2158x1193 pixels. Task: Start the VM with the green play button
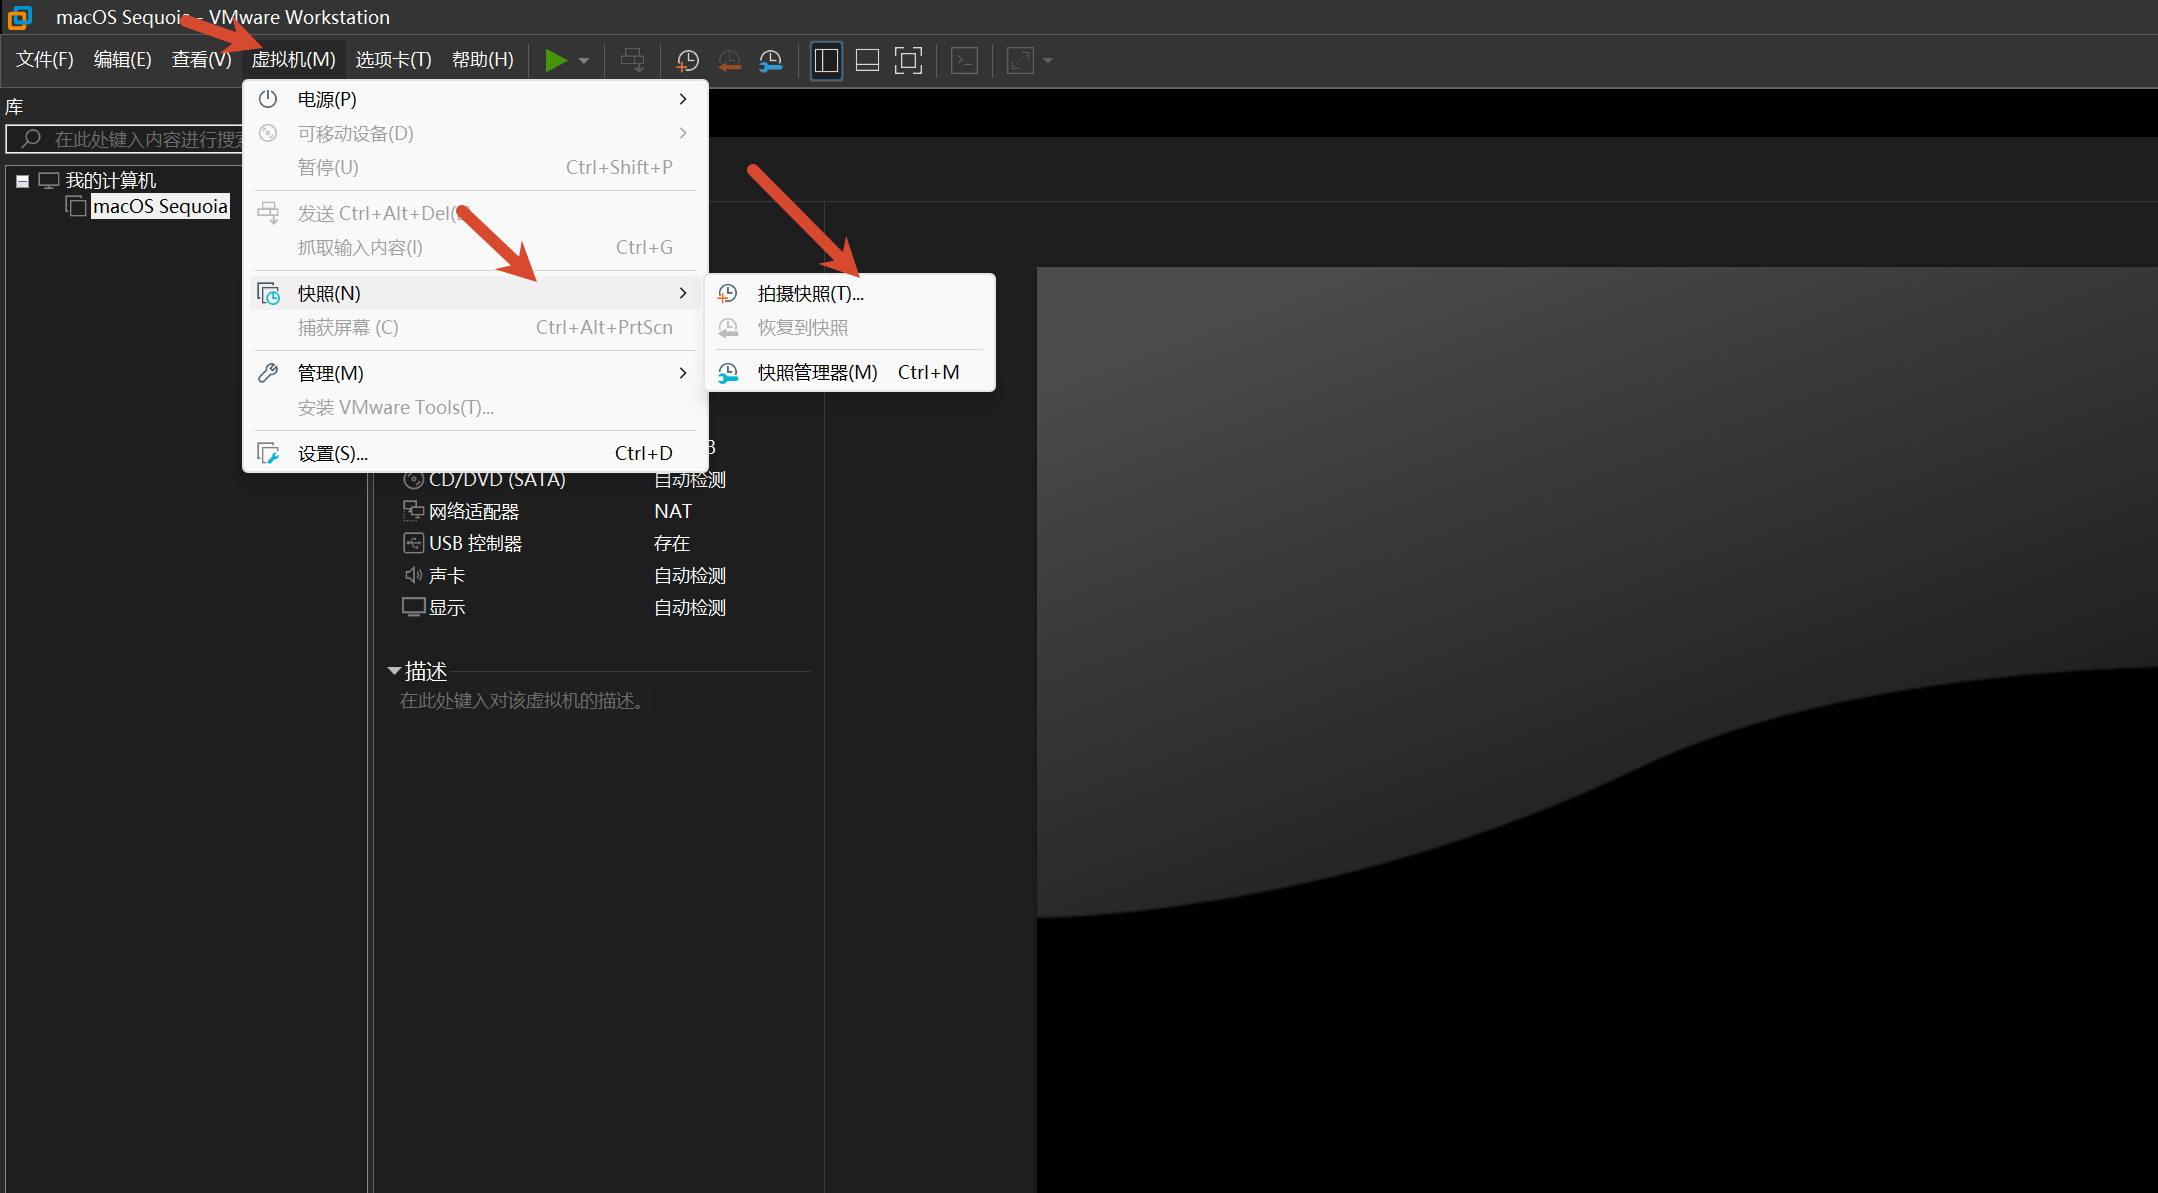tap(556, 61)
